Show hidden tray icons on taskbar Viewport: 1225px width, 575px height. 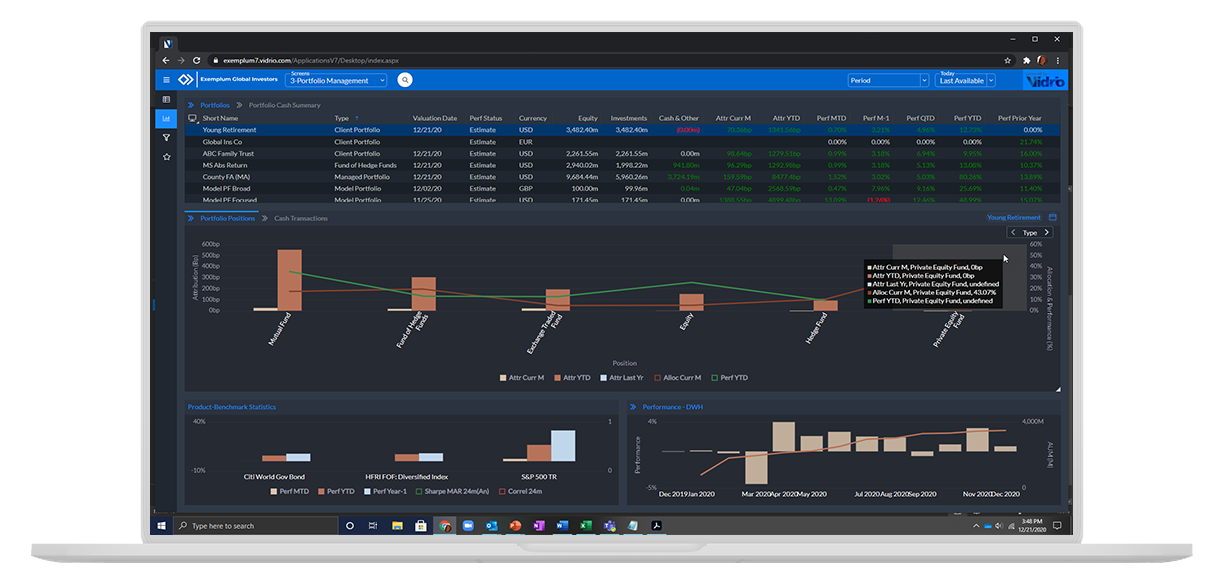pyautogui.click(x=976, y=525)
